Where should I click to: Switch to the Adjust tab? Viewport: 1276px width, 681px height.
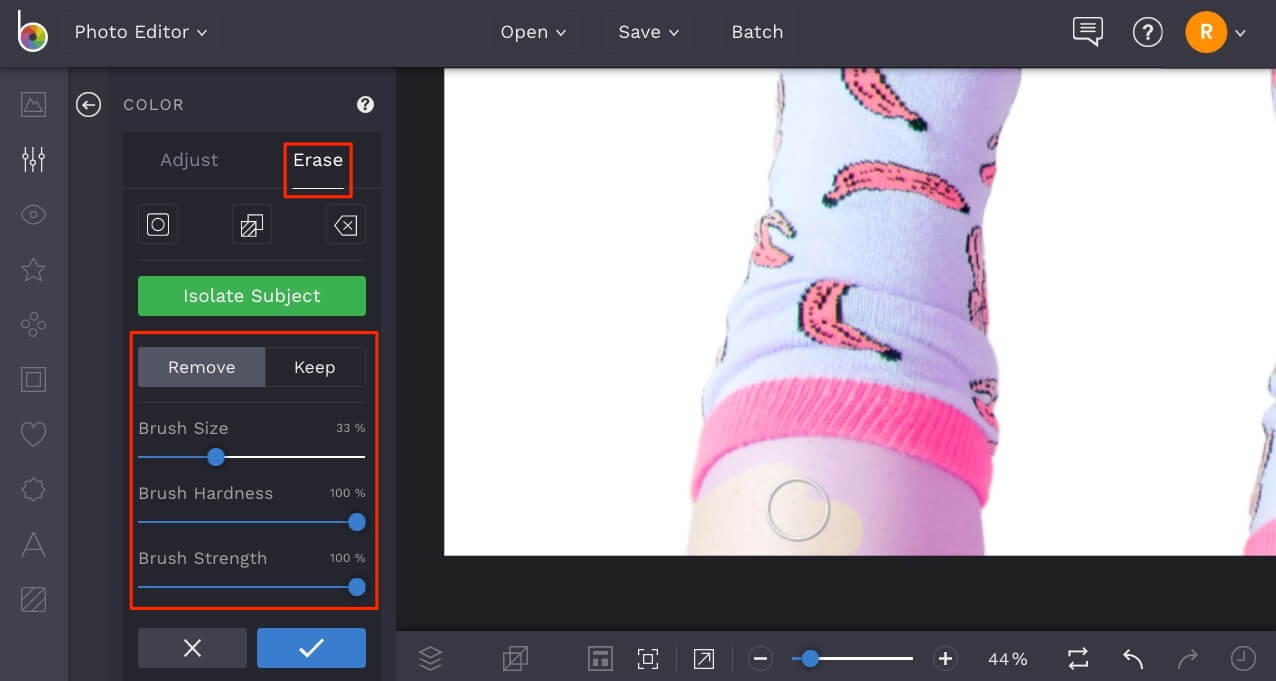(189, 160)
